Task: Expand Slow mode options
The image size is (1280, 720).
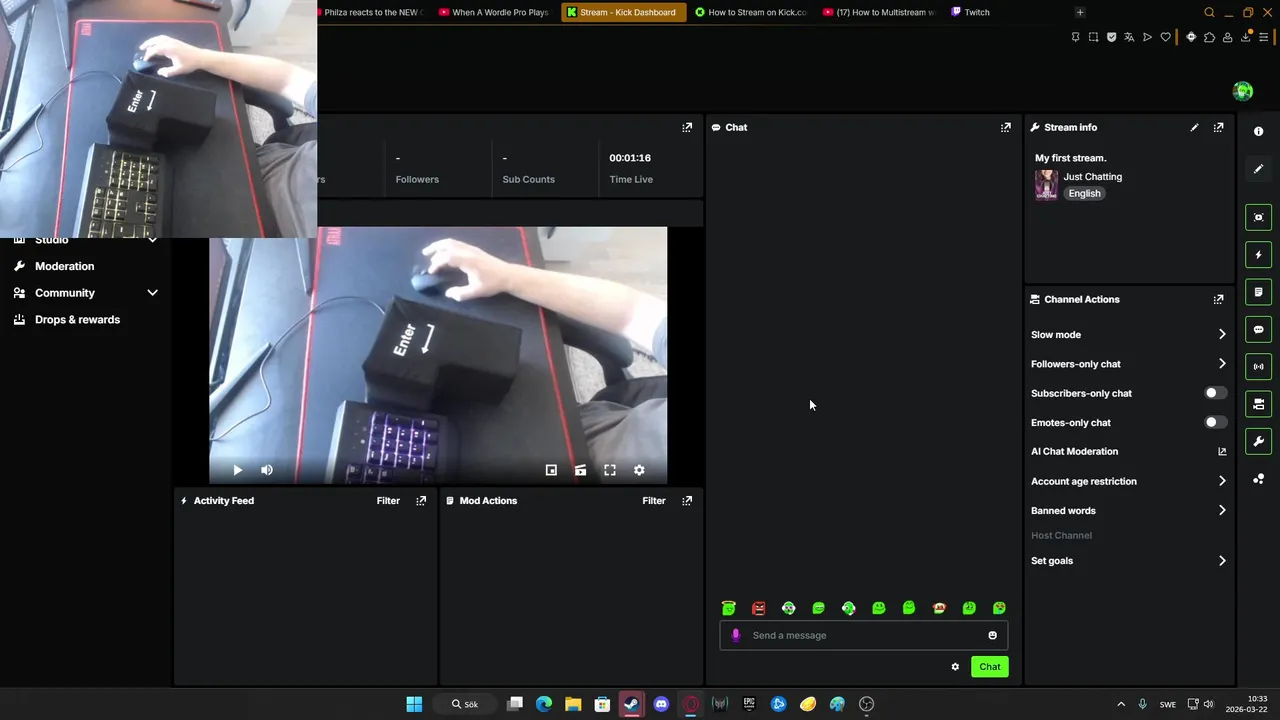Action: tap(1222, 335)
